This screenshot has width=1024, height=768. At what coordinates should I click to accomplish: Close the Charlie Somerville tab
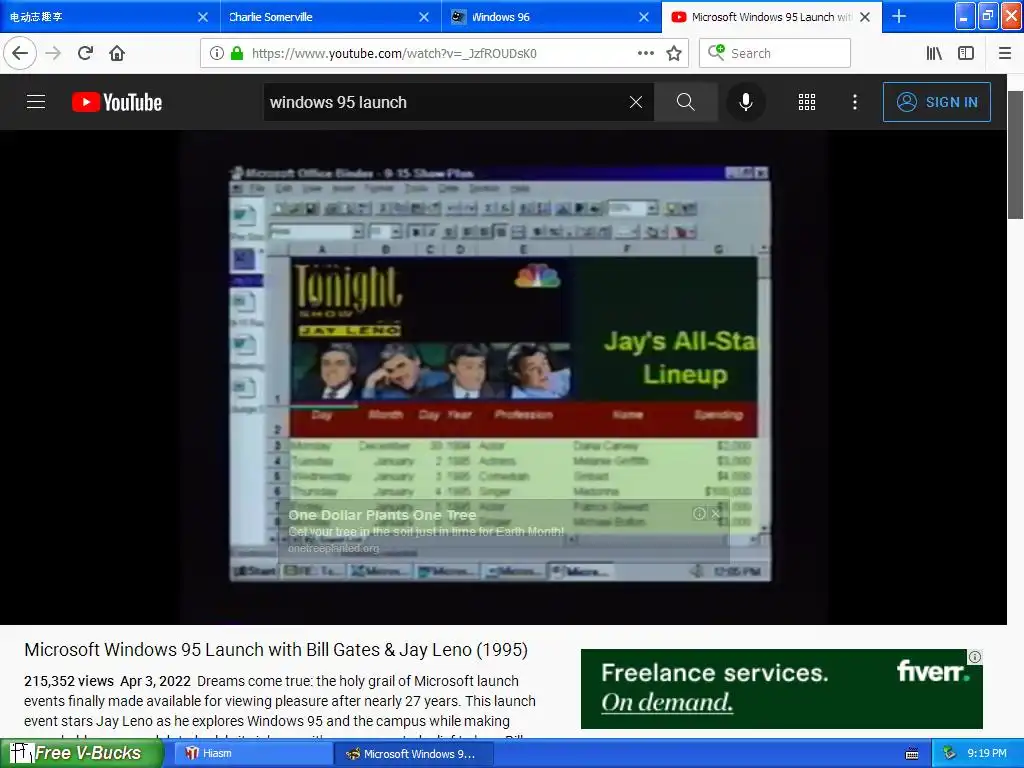point(424,17)
